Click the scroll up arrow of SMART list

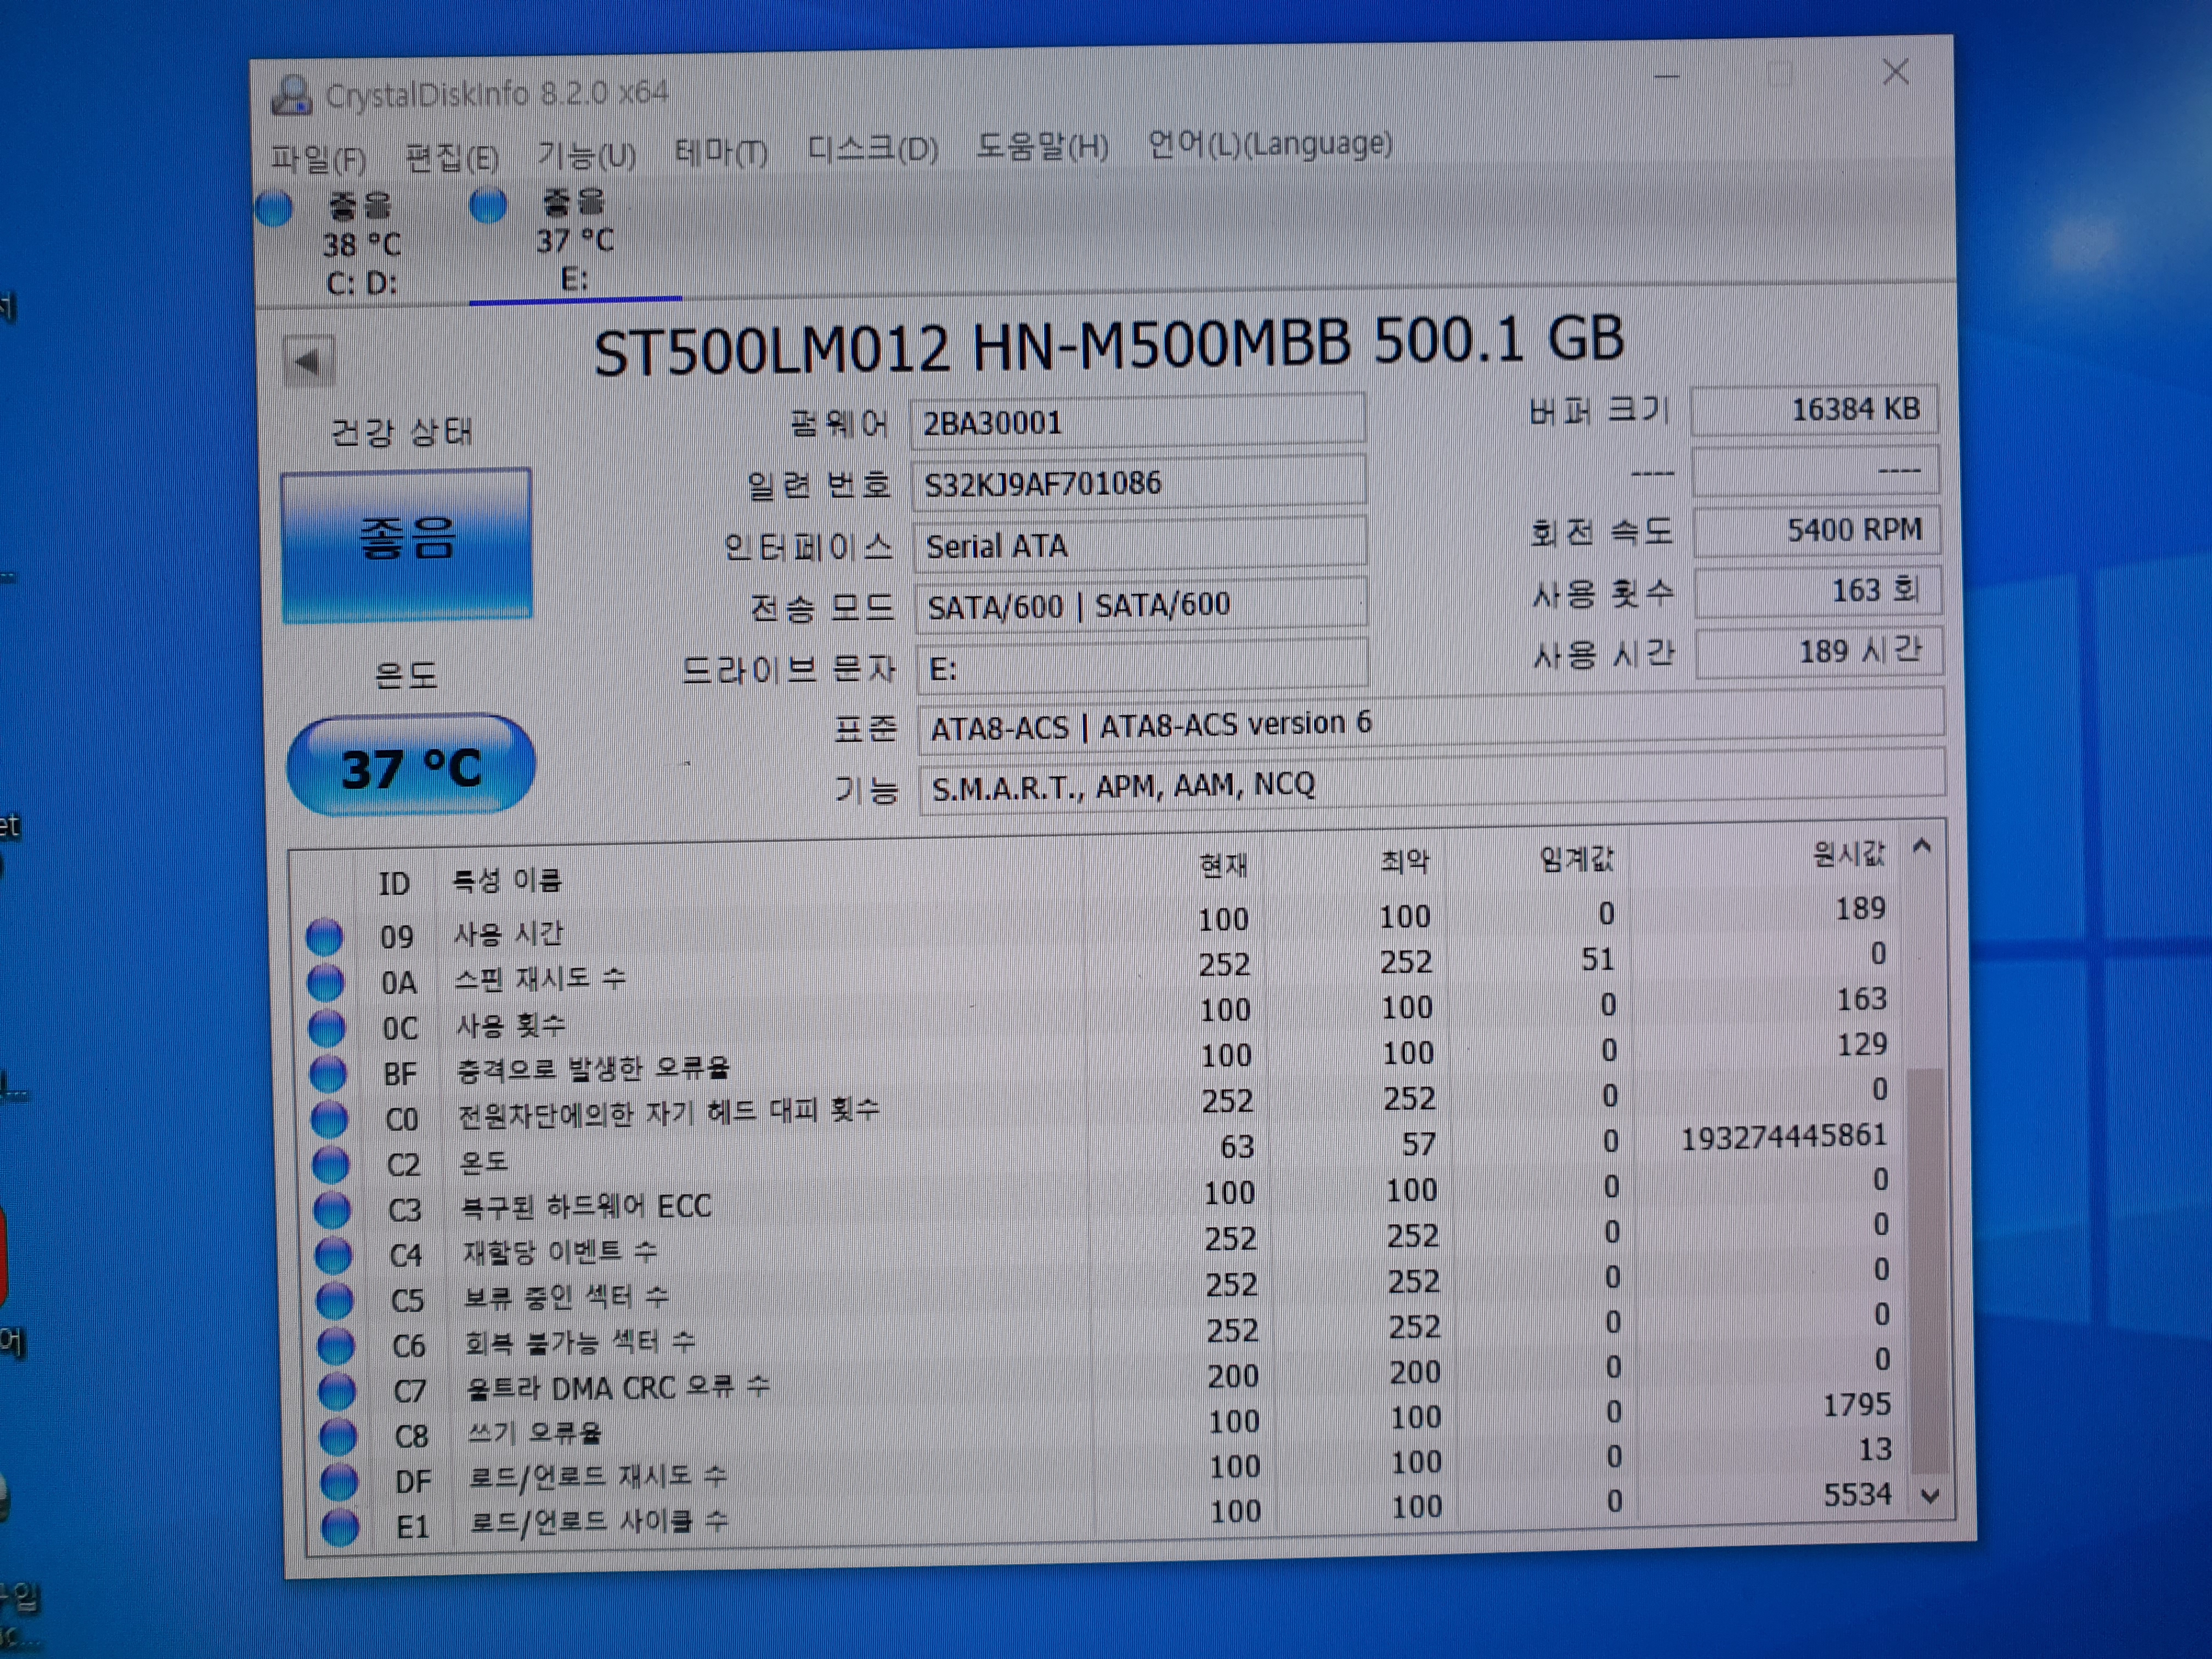coord(1921,847)
